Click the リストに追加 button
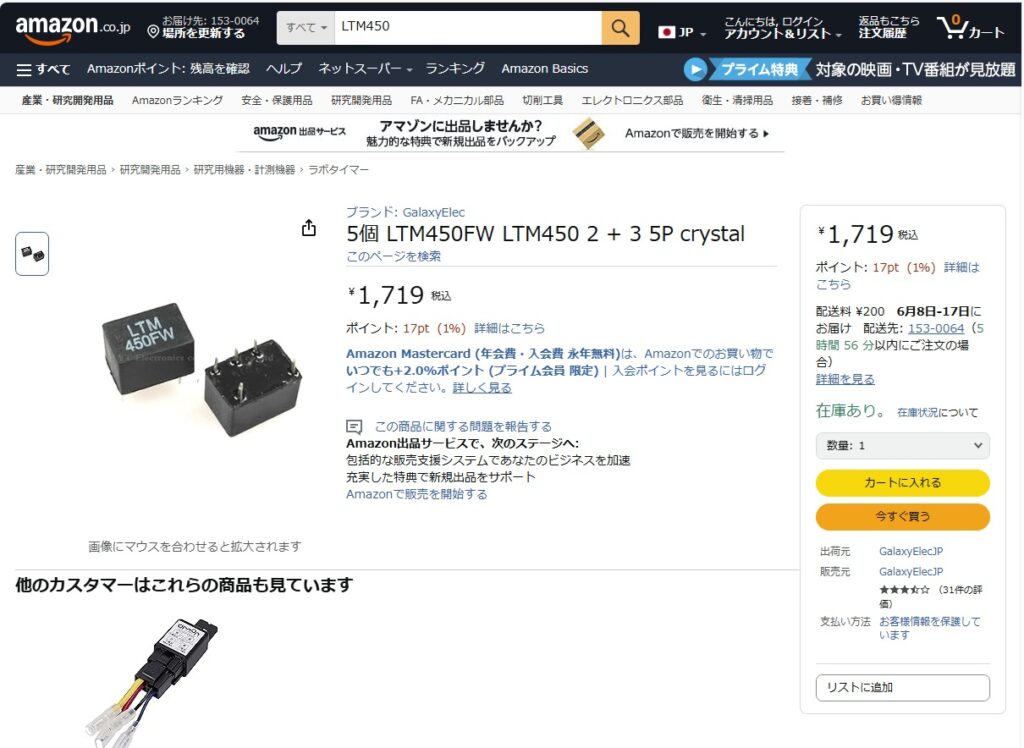1024x748 pixels. coord(903,687)
